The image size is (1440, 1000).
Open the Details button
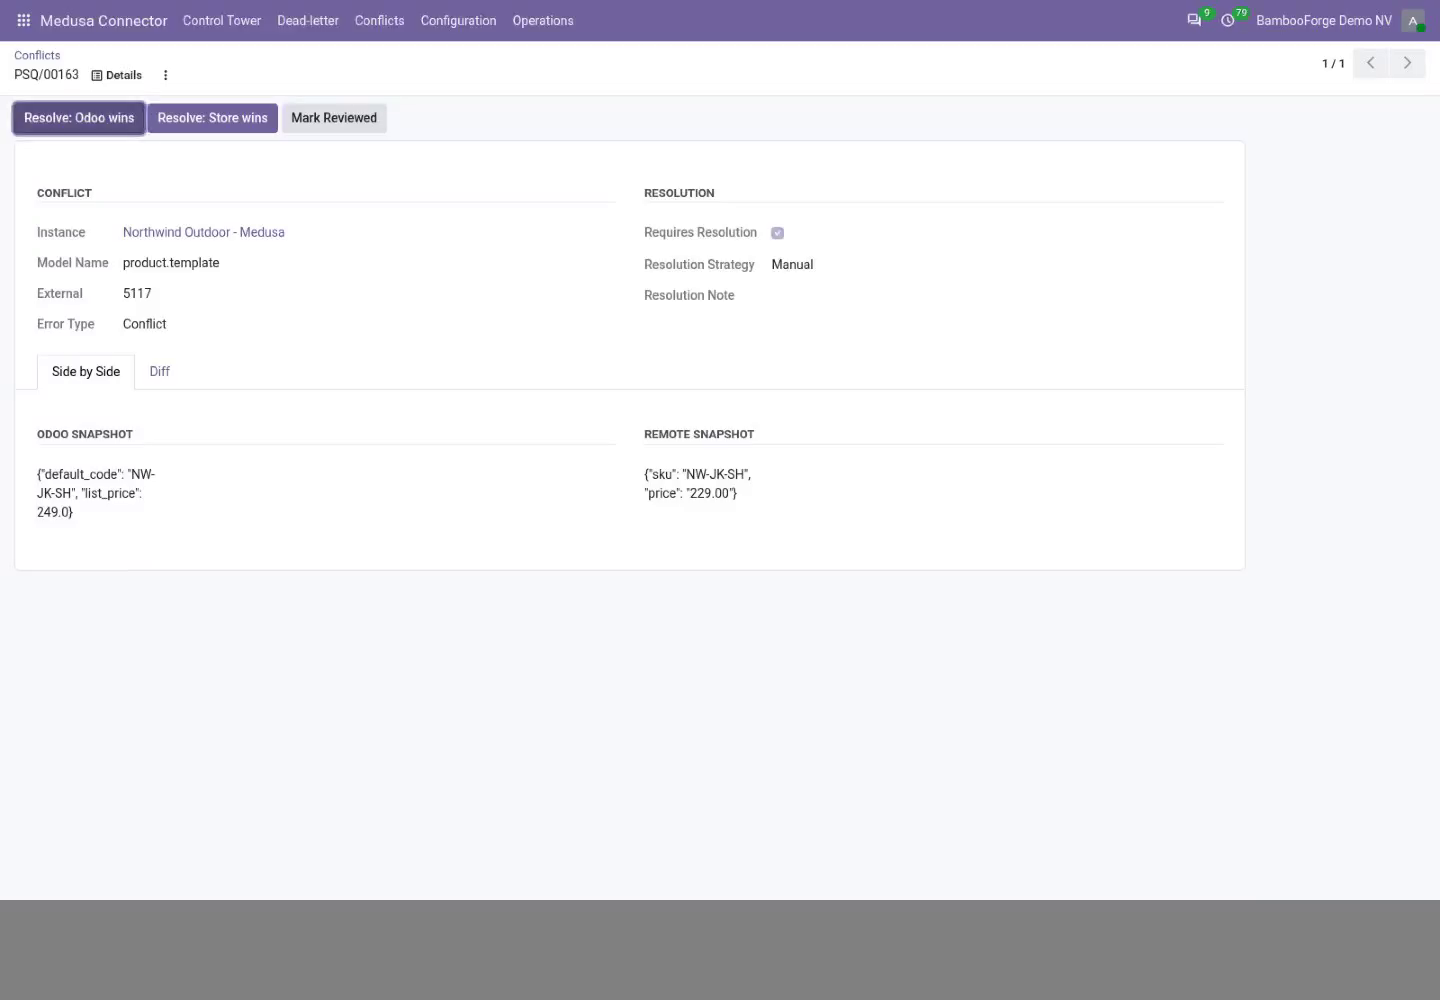[x=116, y=75]
